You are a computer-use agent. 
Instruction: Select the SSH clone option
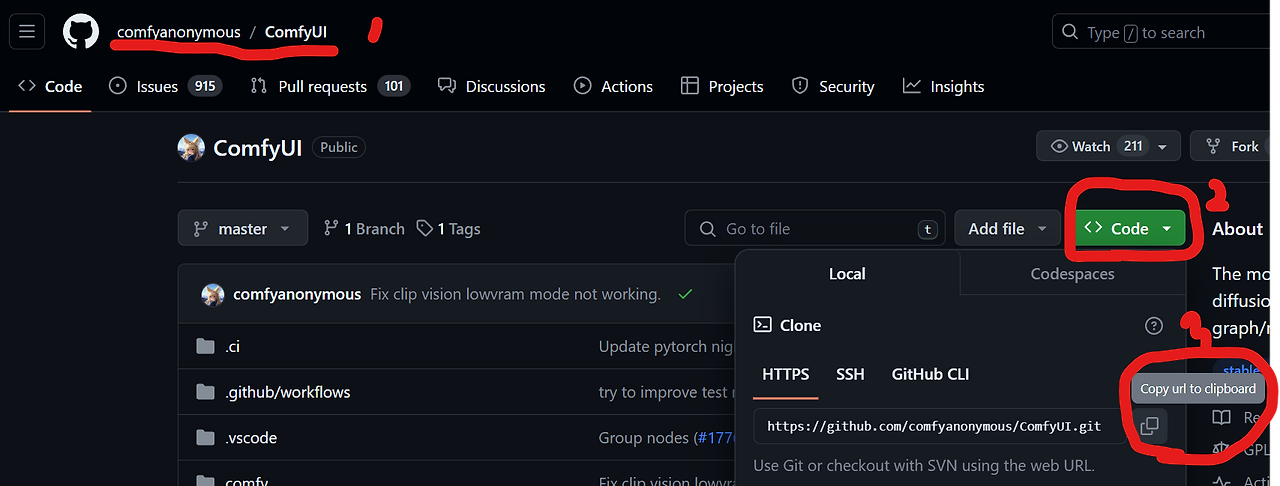(x=850, y=374)
